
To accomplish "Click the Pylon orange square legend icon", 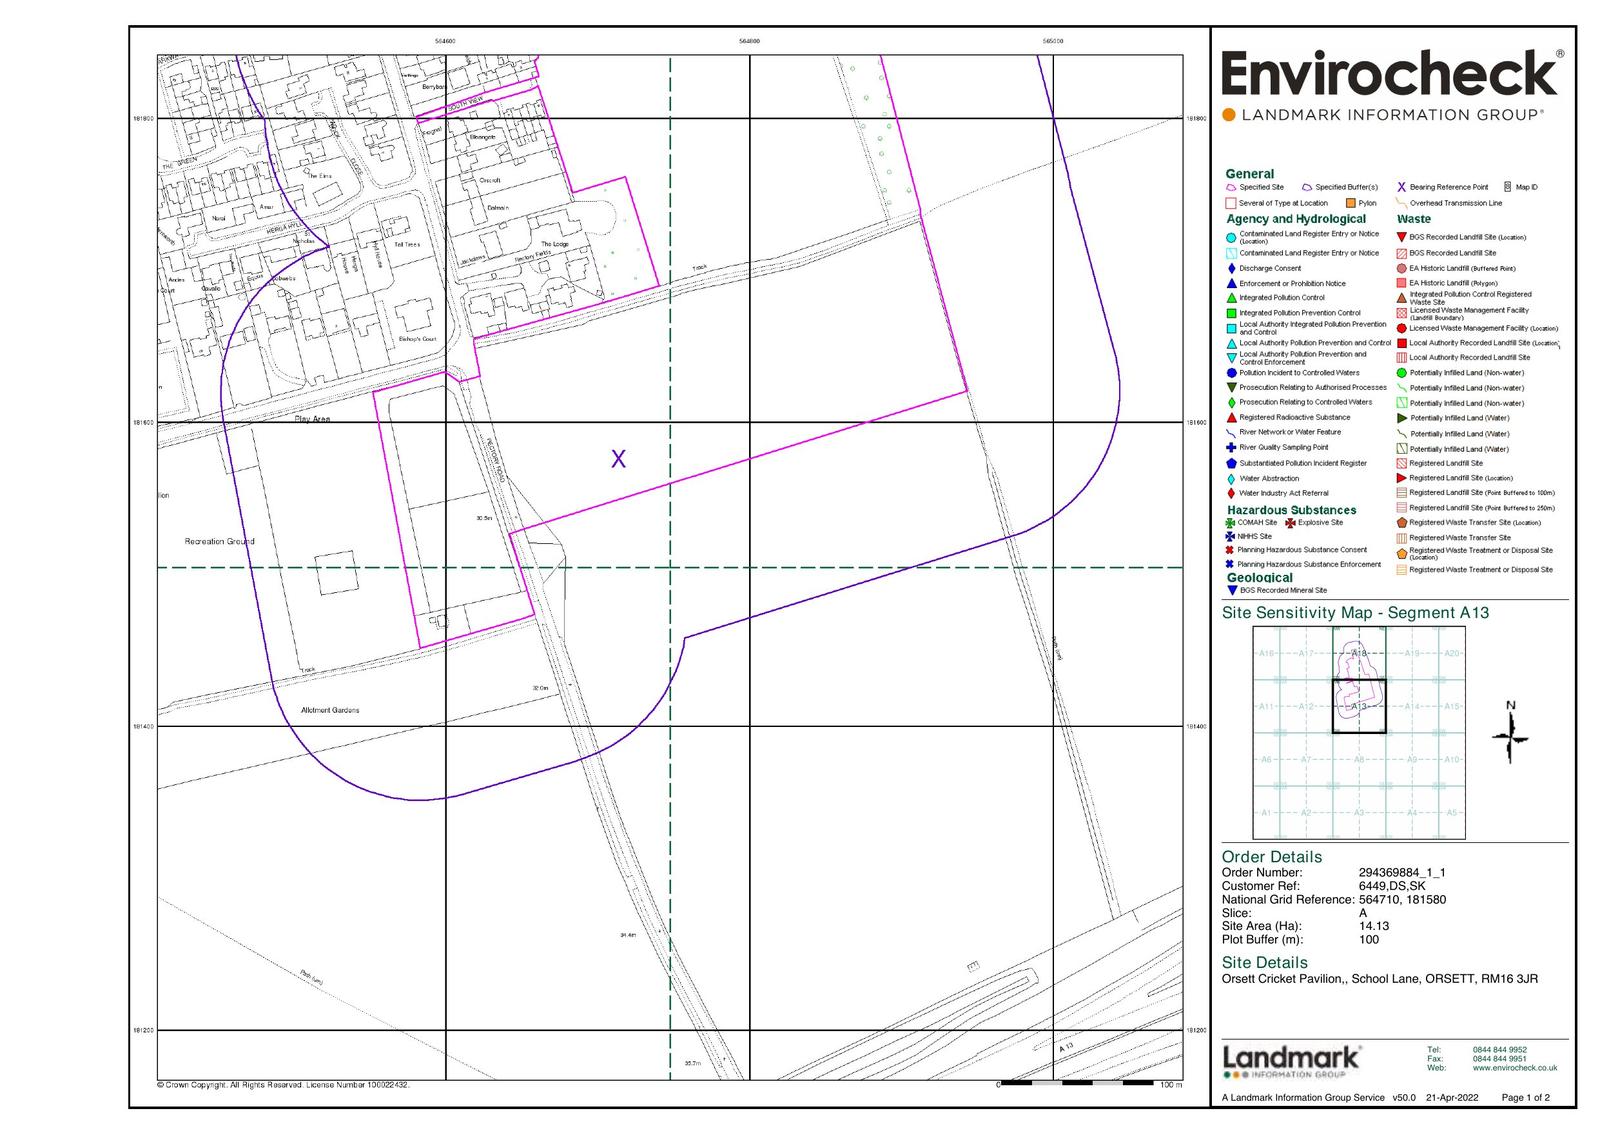I will click(x=1350, y=203).
